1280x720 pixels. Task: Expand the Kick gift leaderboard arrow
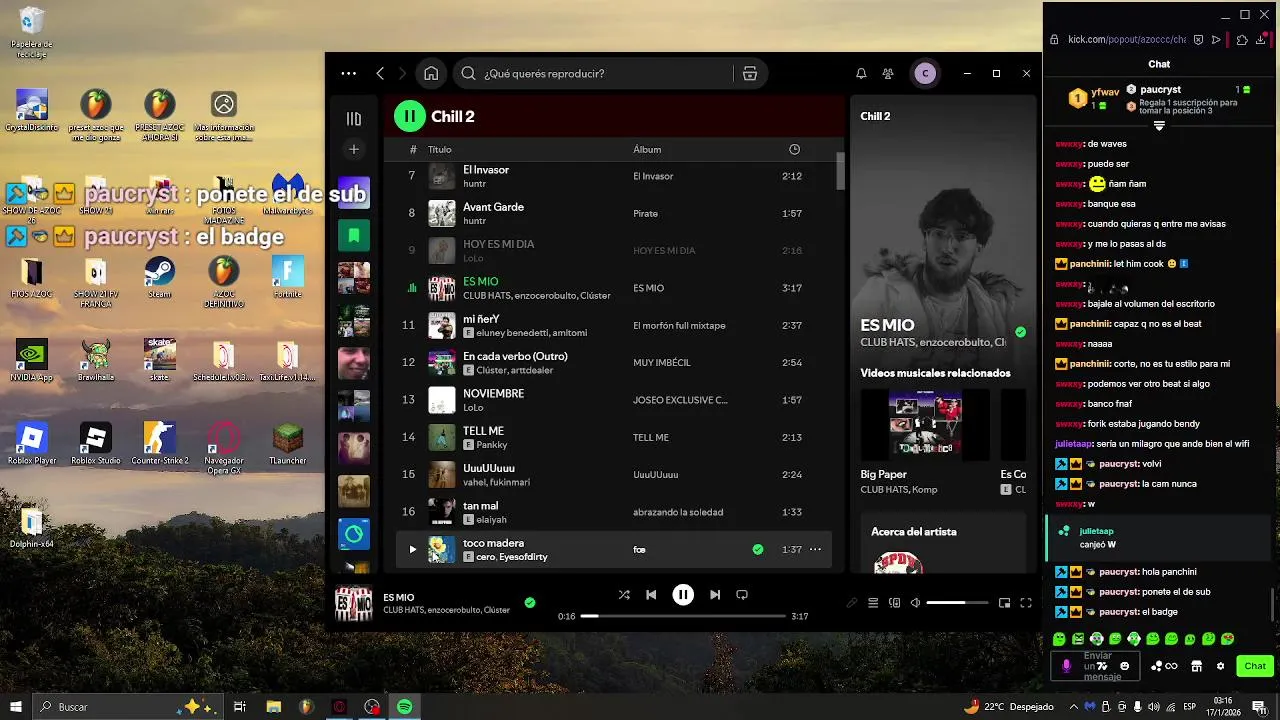coord(1159,126)
